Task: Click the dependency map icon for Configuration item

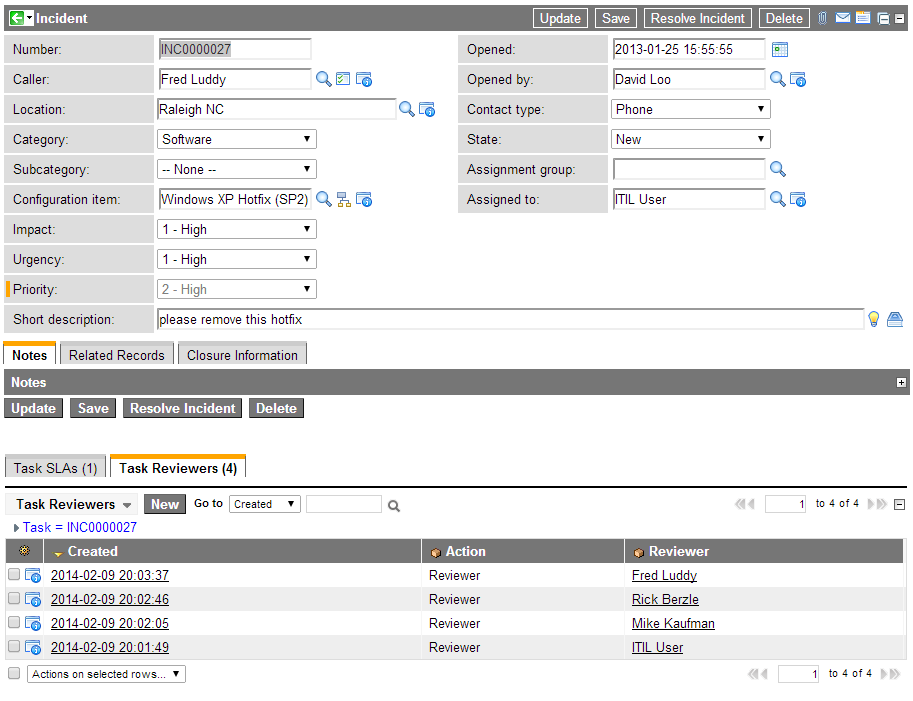Action: 342,199
